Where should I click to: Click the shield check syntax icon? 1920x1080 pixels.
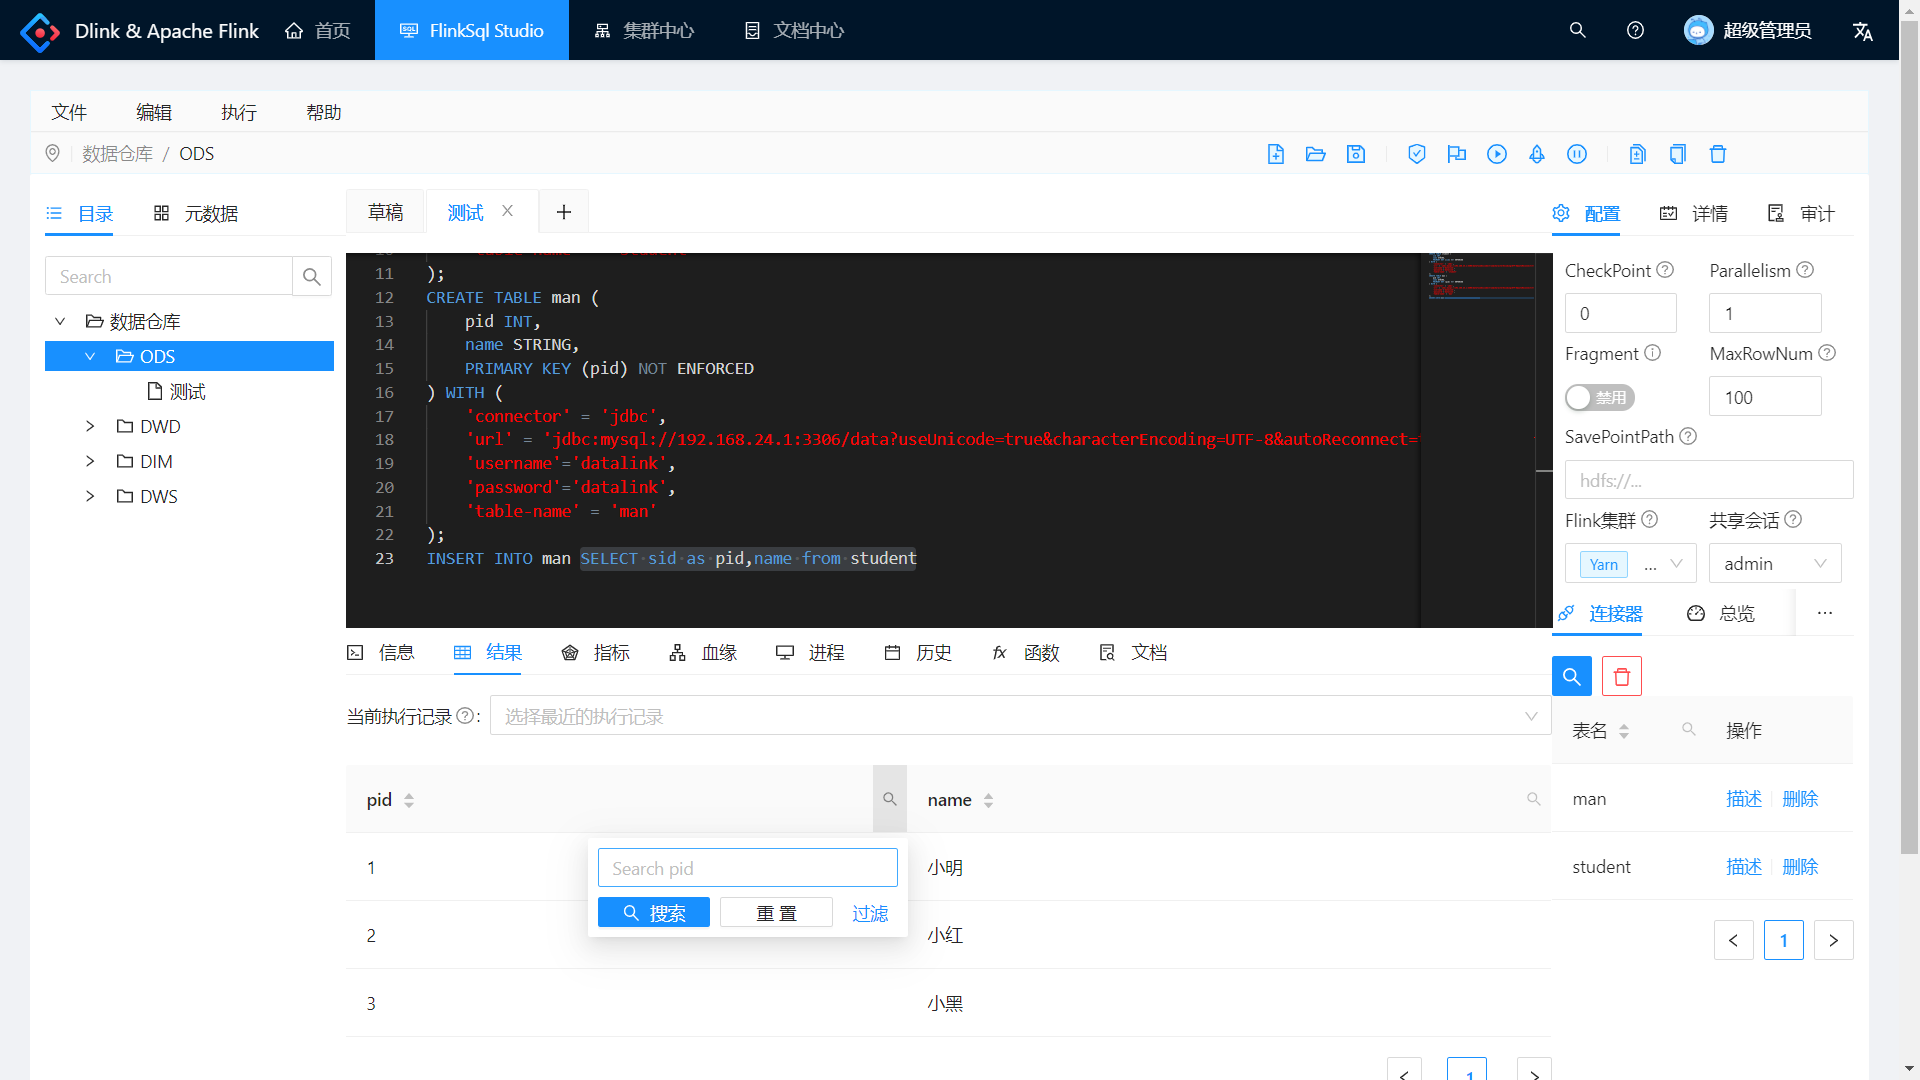[x=1416, y=154]
